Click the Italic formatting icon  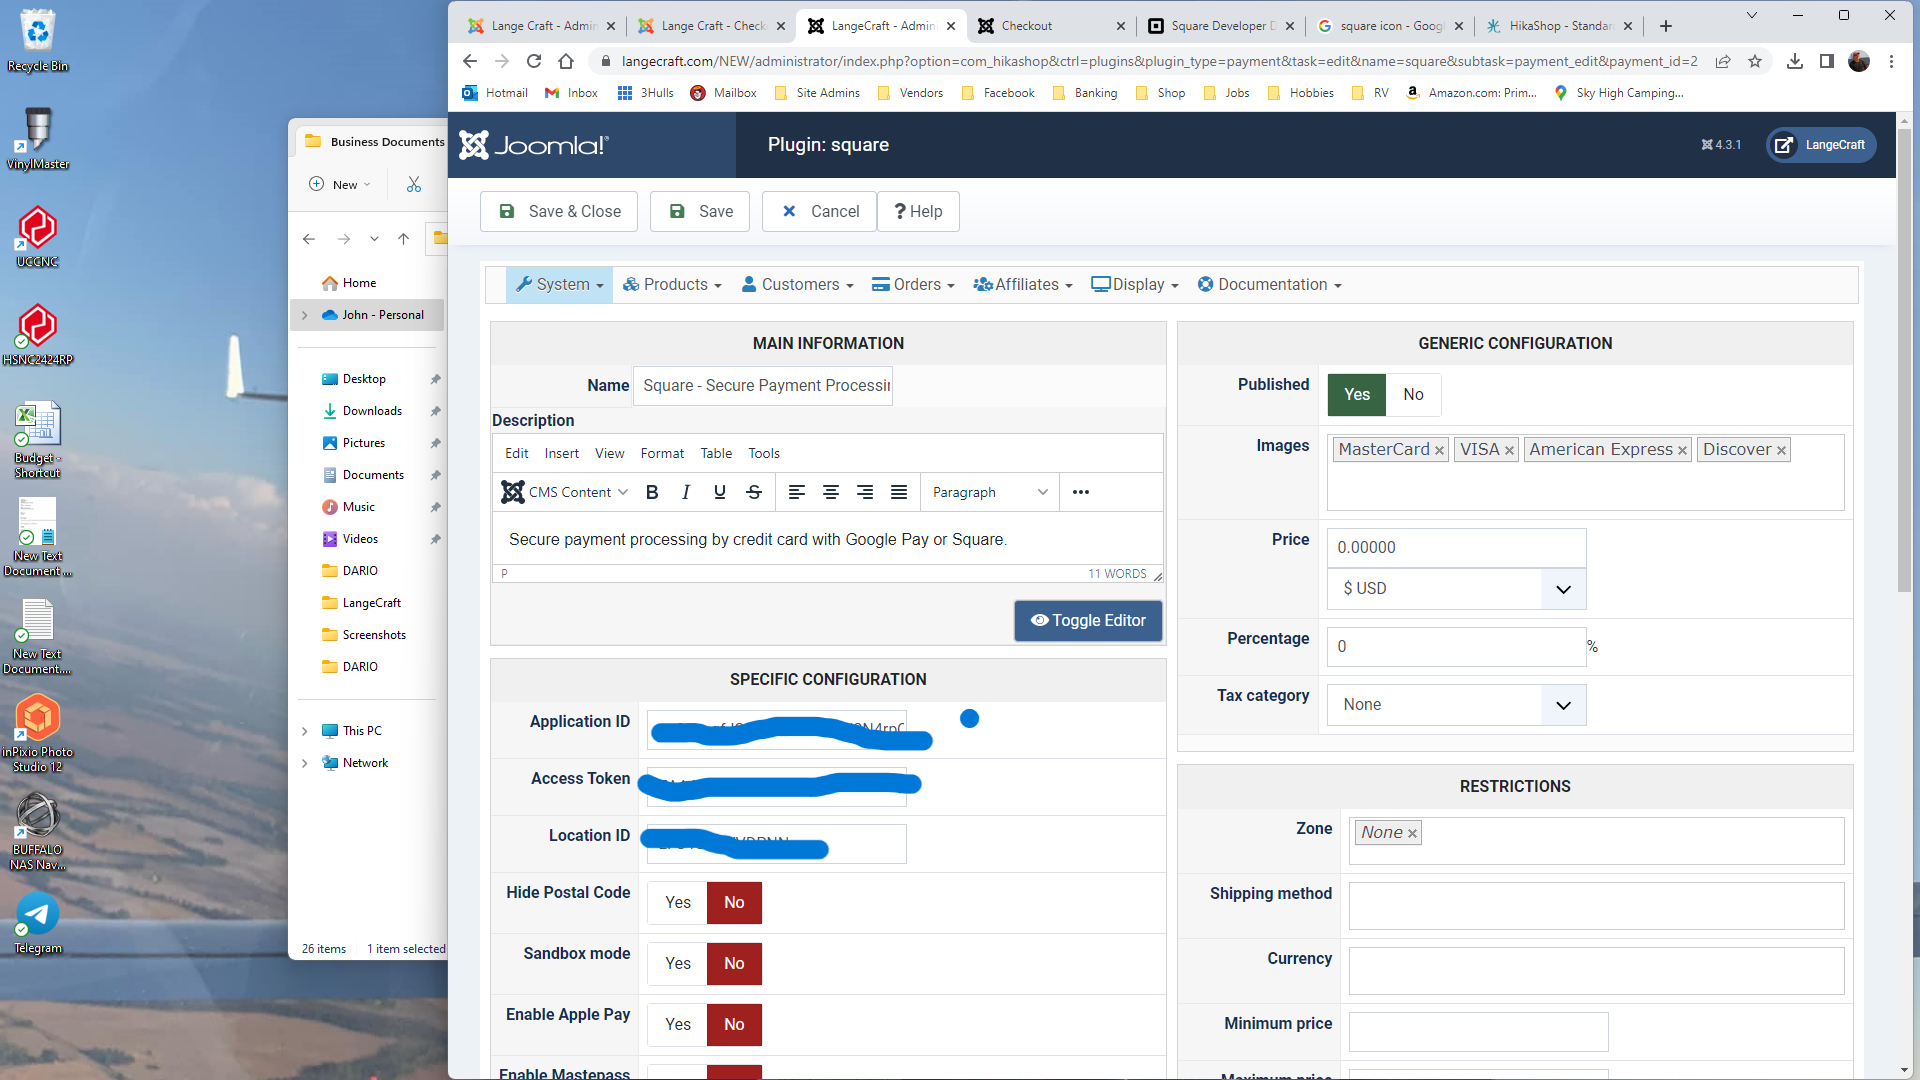[x=686, y=492]
